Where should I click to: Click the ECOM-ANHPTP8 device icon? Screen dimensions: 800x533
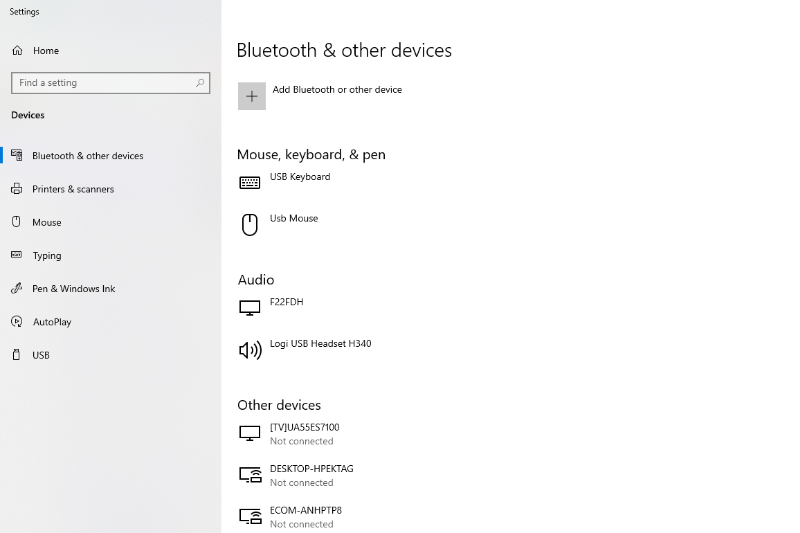tap(250, 516)
